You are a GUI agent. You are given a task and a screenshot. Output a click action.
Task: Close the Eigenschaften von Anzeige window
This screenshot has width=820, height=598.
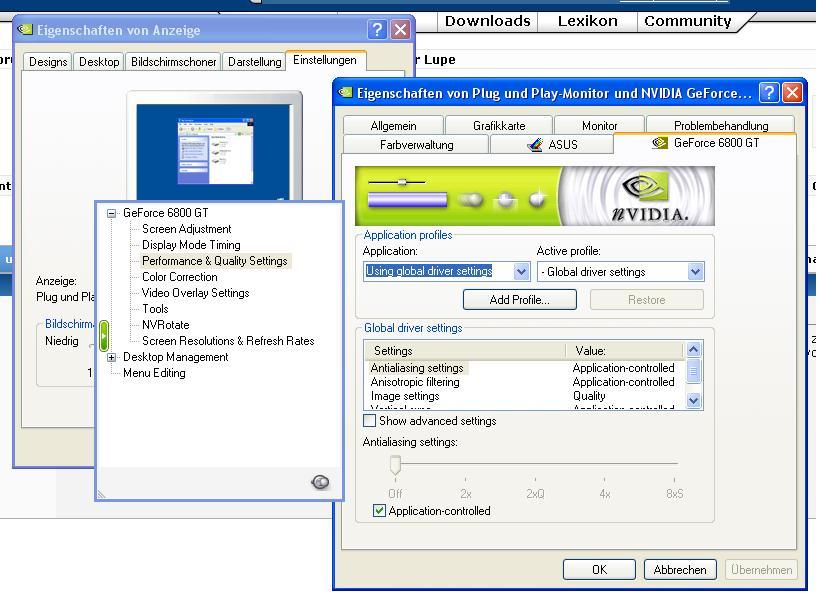[x=401, y=30]
